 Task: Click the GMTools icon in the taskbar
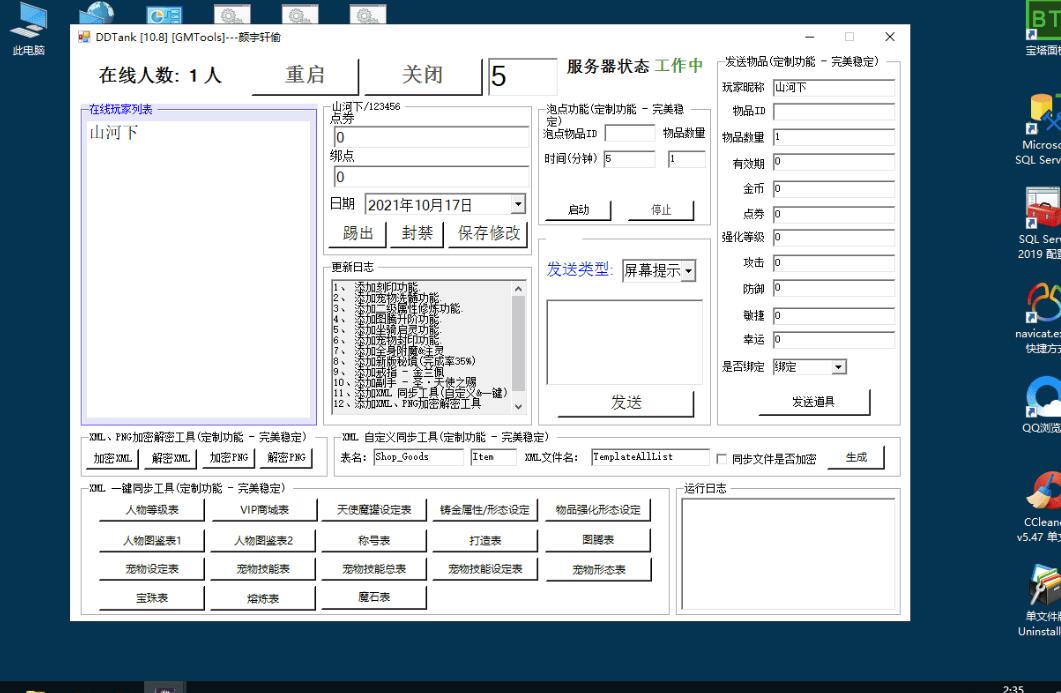(x=162, y=687)
